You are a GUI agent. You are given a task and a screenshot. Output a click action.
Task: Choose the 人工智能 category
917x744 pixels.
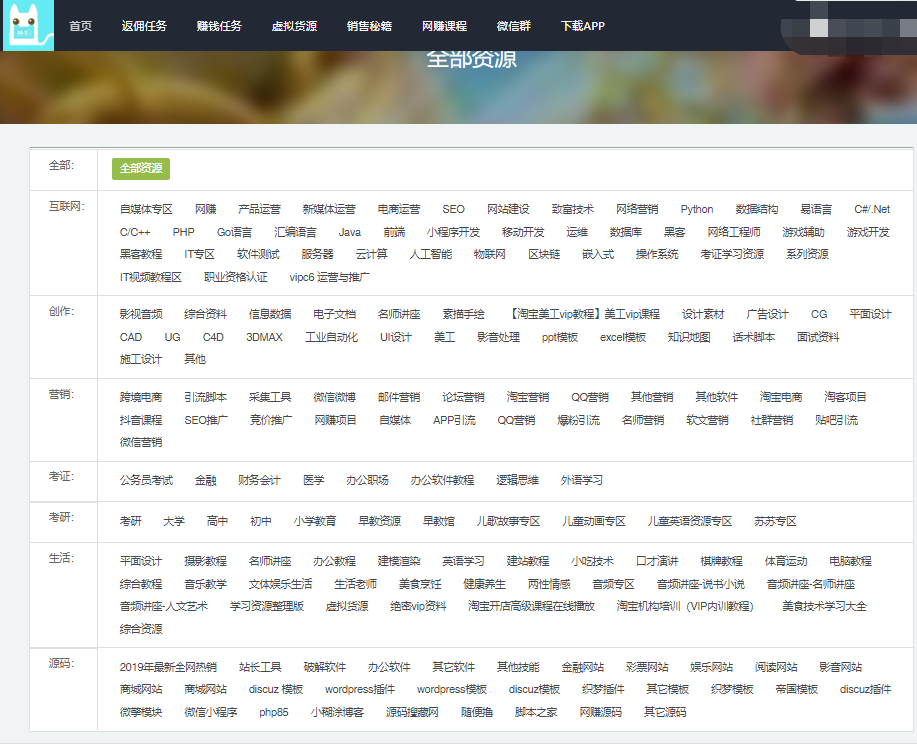[x=430, y=254]
